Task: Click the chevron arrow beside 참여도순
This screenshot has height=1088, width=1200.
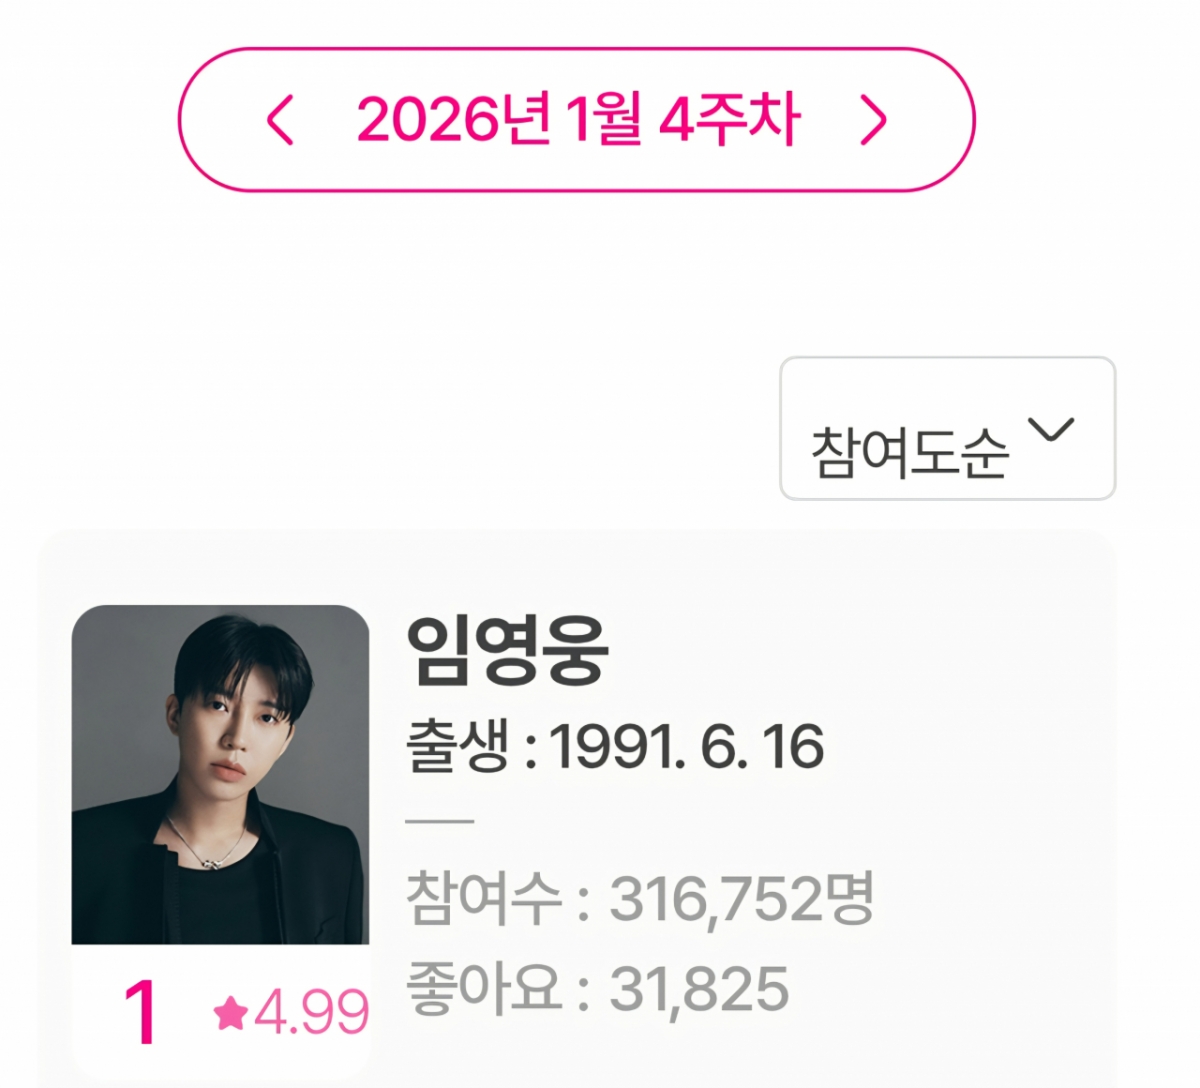Action: (1051, 430)
